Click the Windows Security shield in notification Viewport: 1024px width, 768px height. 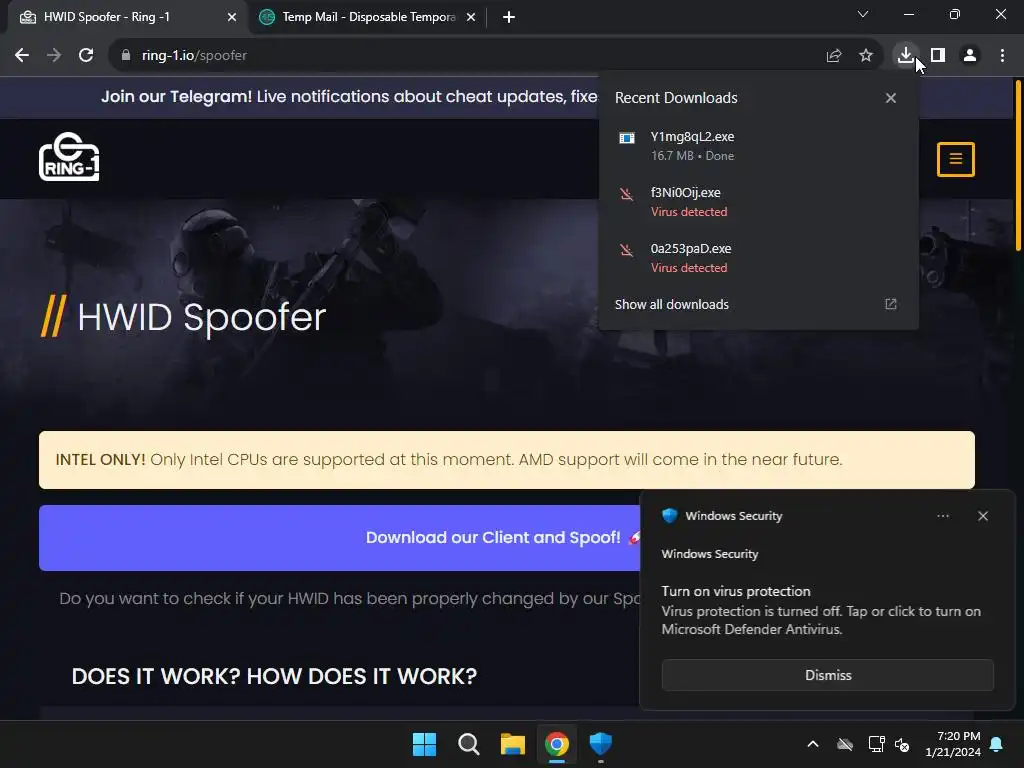tap(669, 515)
